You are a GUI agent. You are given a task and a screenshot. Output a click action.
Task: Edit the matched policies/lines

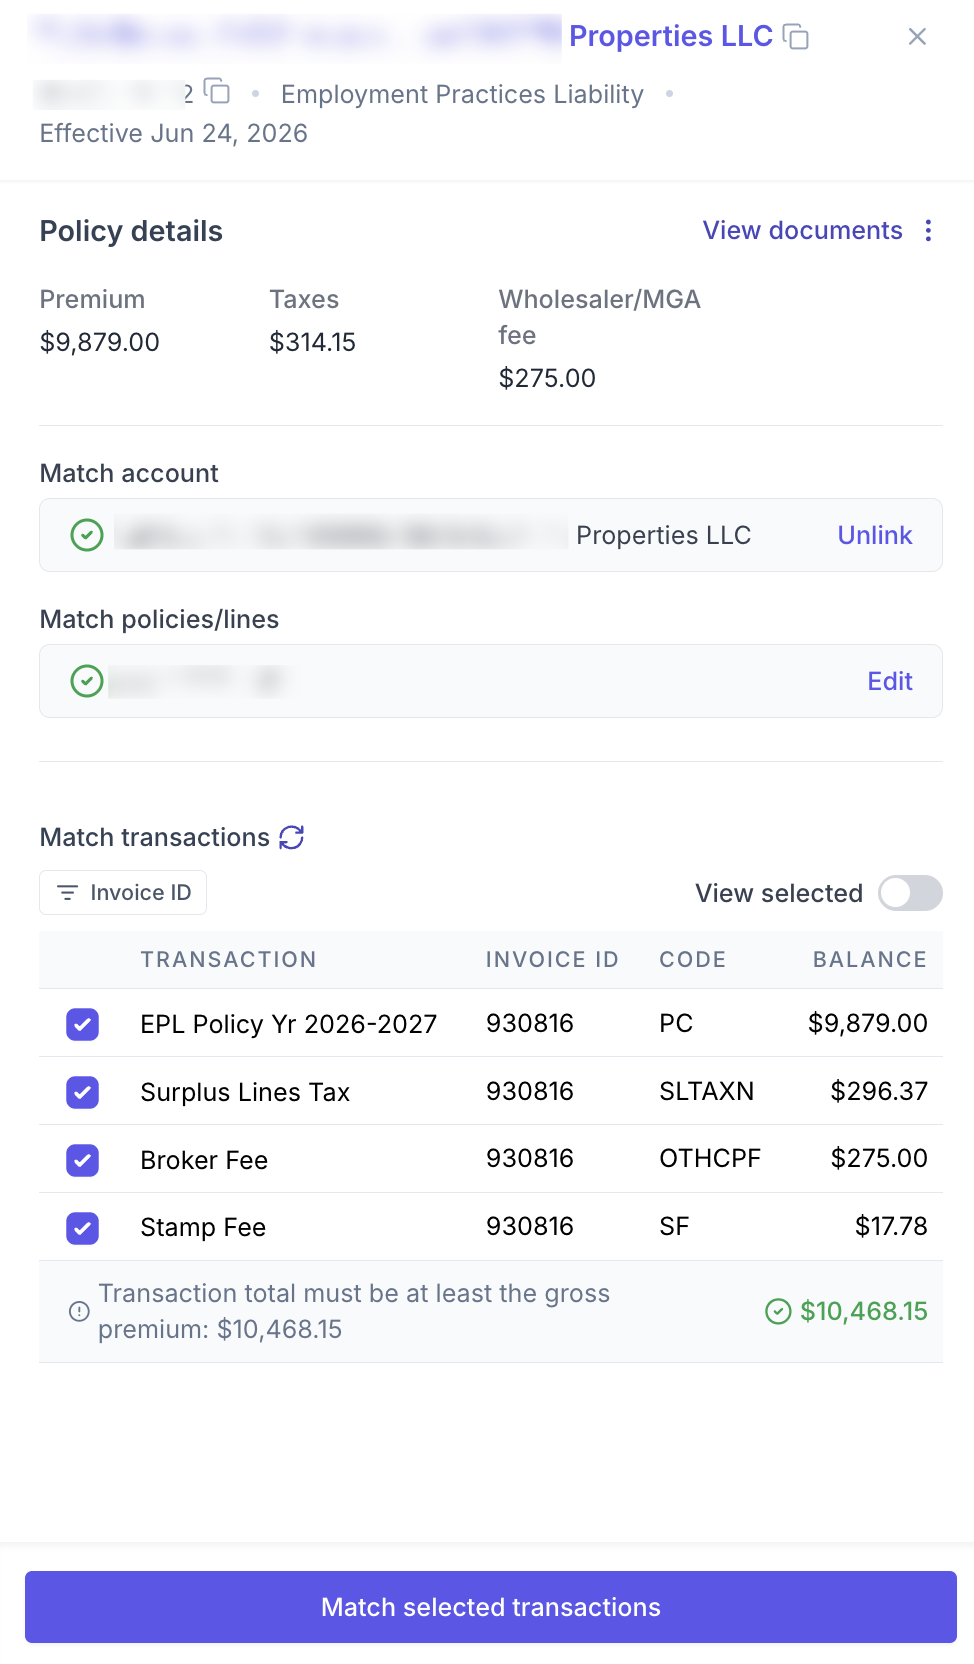[x=890, y=681]
